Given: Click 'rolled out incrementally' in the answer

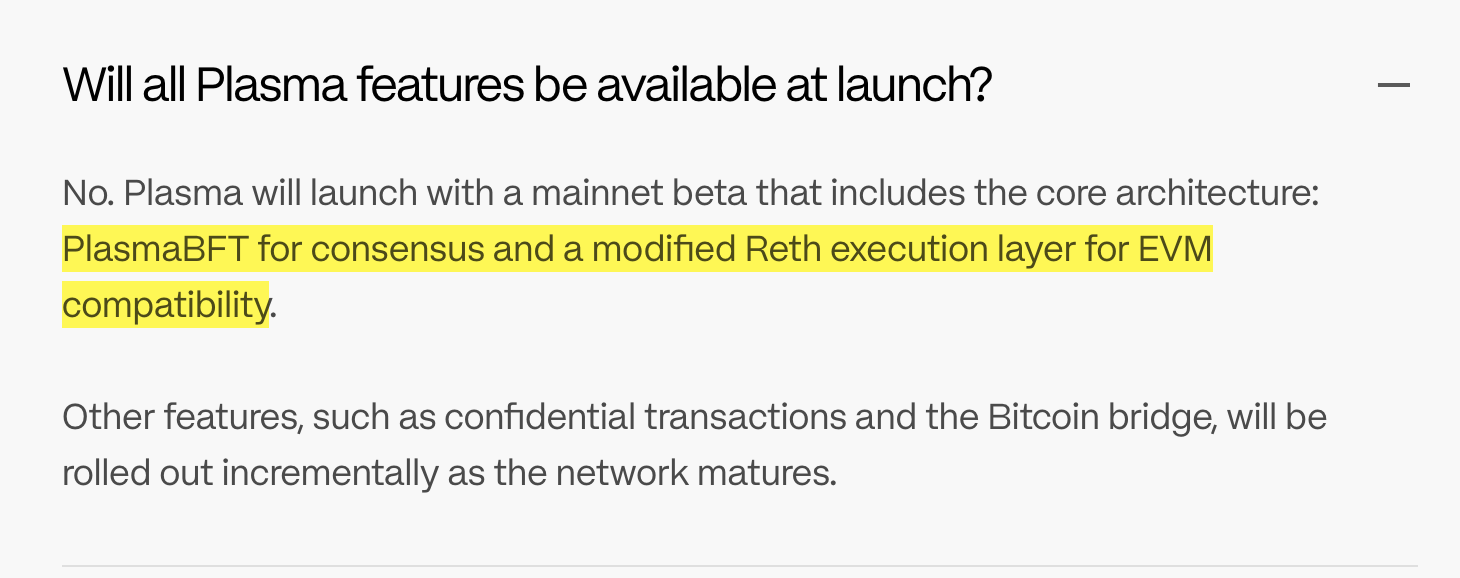Looking at the screenshot, I should tap(250, 472).
